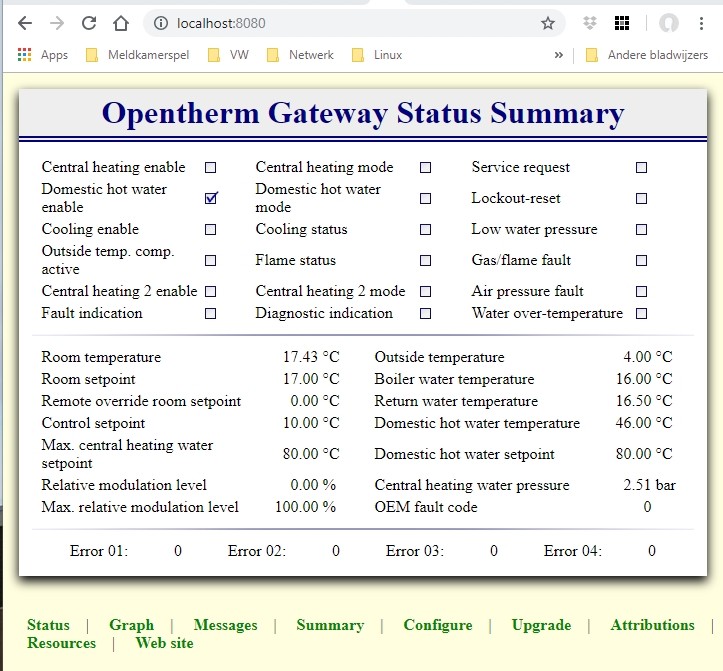Bookmark this page with the star icon
The width and height of the screenshot is (723, 671).
click(548, 23)
